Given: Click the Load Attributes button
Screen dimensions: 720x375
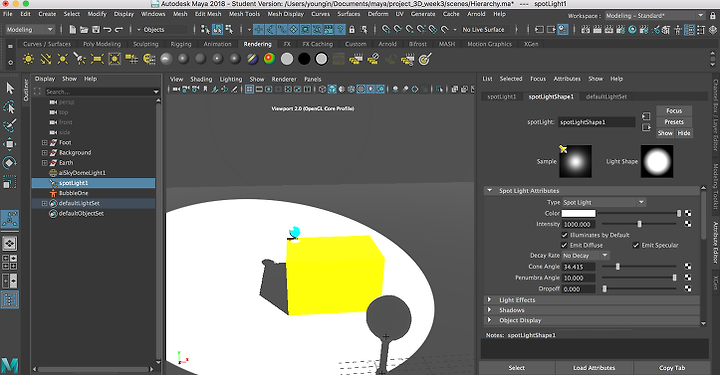Looking at the screenshot, I should pyautogui.click(x=594, y=368).
